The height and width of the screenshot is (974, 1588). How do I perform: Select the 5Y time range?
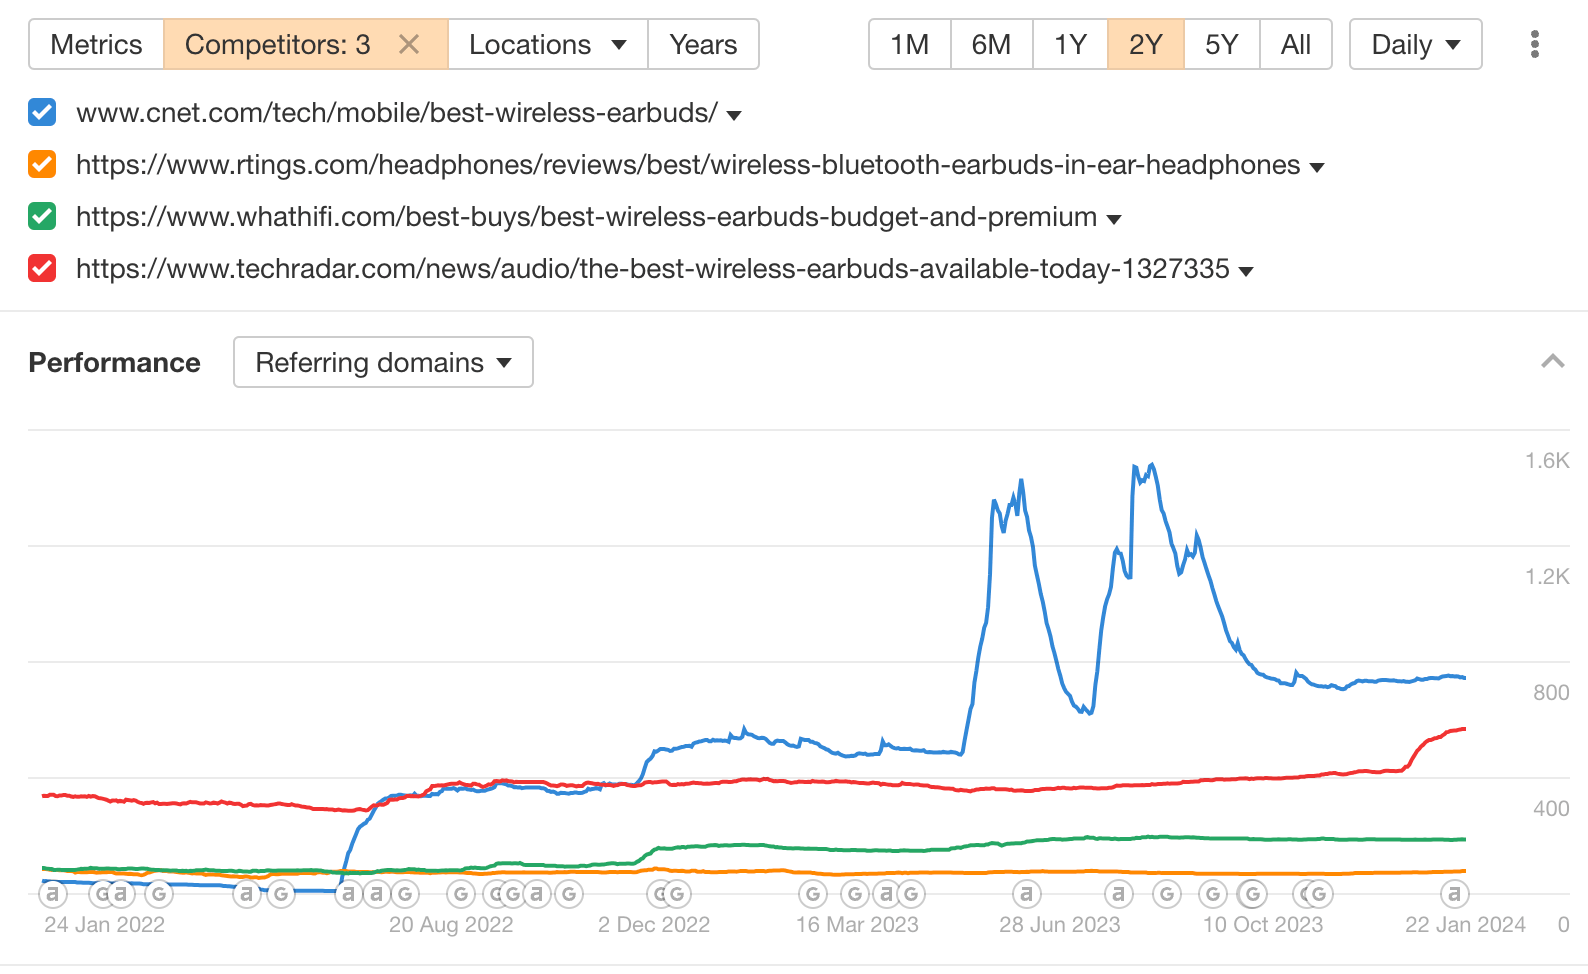coord(1222,45)
